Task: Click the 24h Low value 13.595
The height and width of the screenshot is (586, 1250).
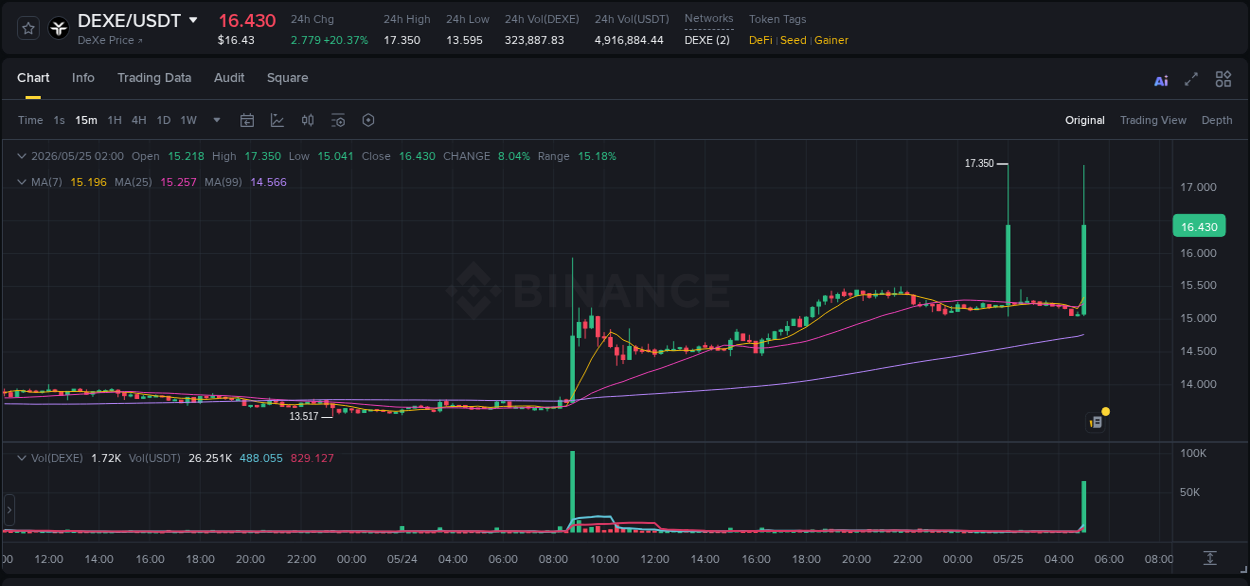Action: 465,40
